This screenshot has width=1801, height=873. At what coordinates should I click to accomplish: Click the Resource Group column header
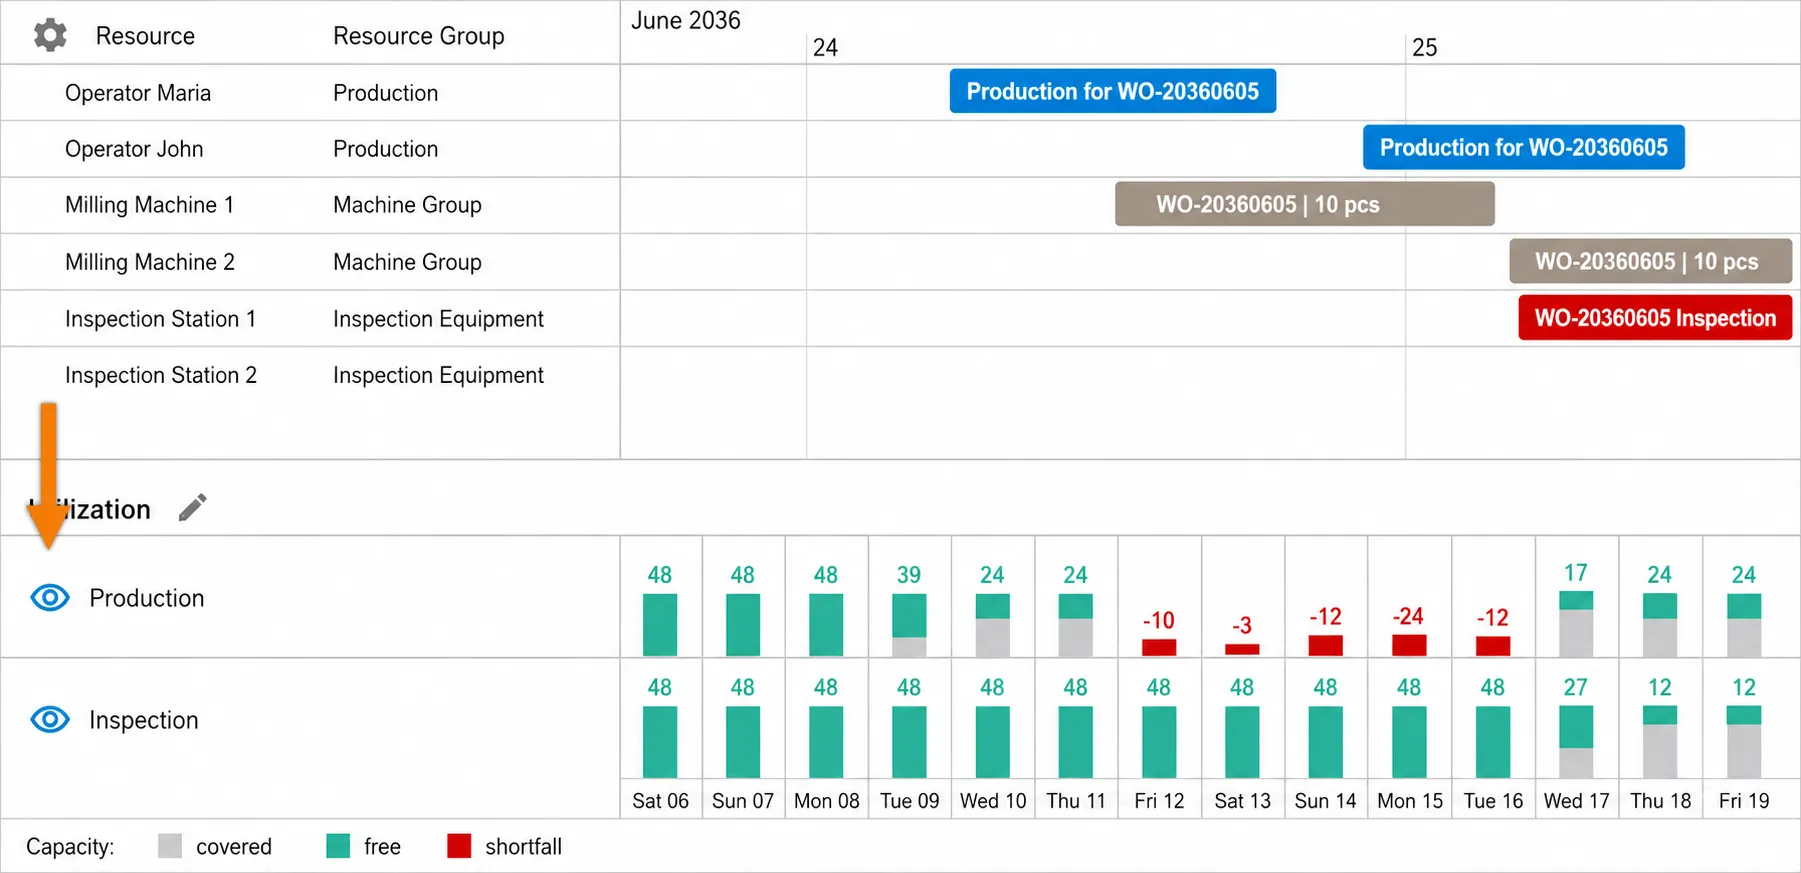tap(419, 36)
